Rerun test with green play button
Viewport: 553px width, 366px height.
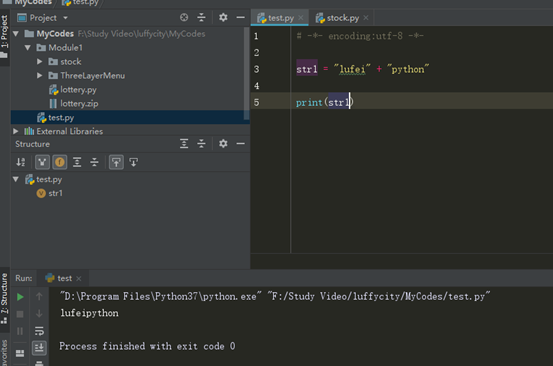pyautogui.click(x=20, y=297)
